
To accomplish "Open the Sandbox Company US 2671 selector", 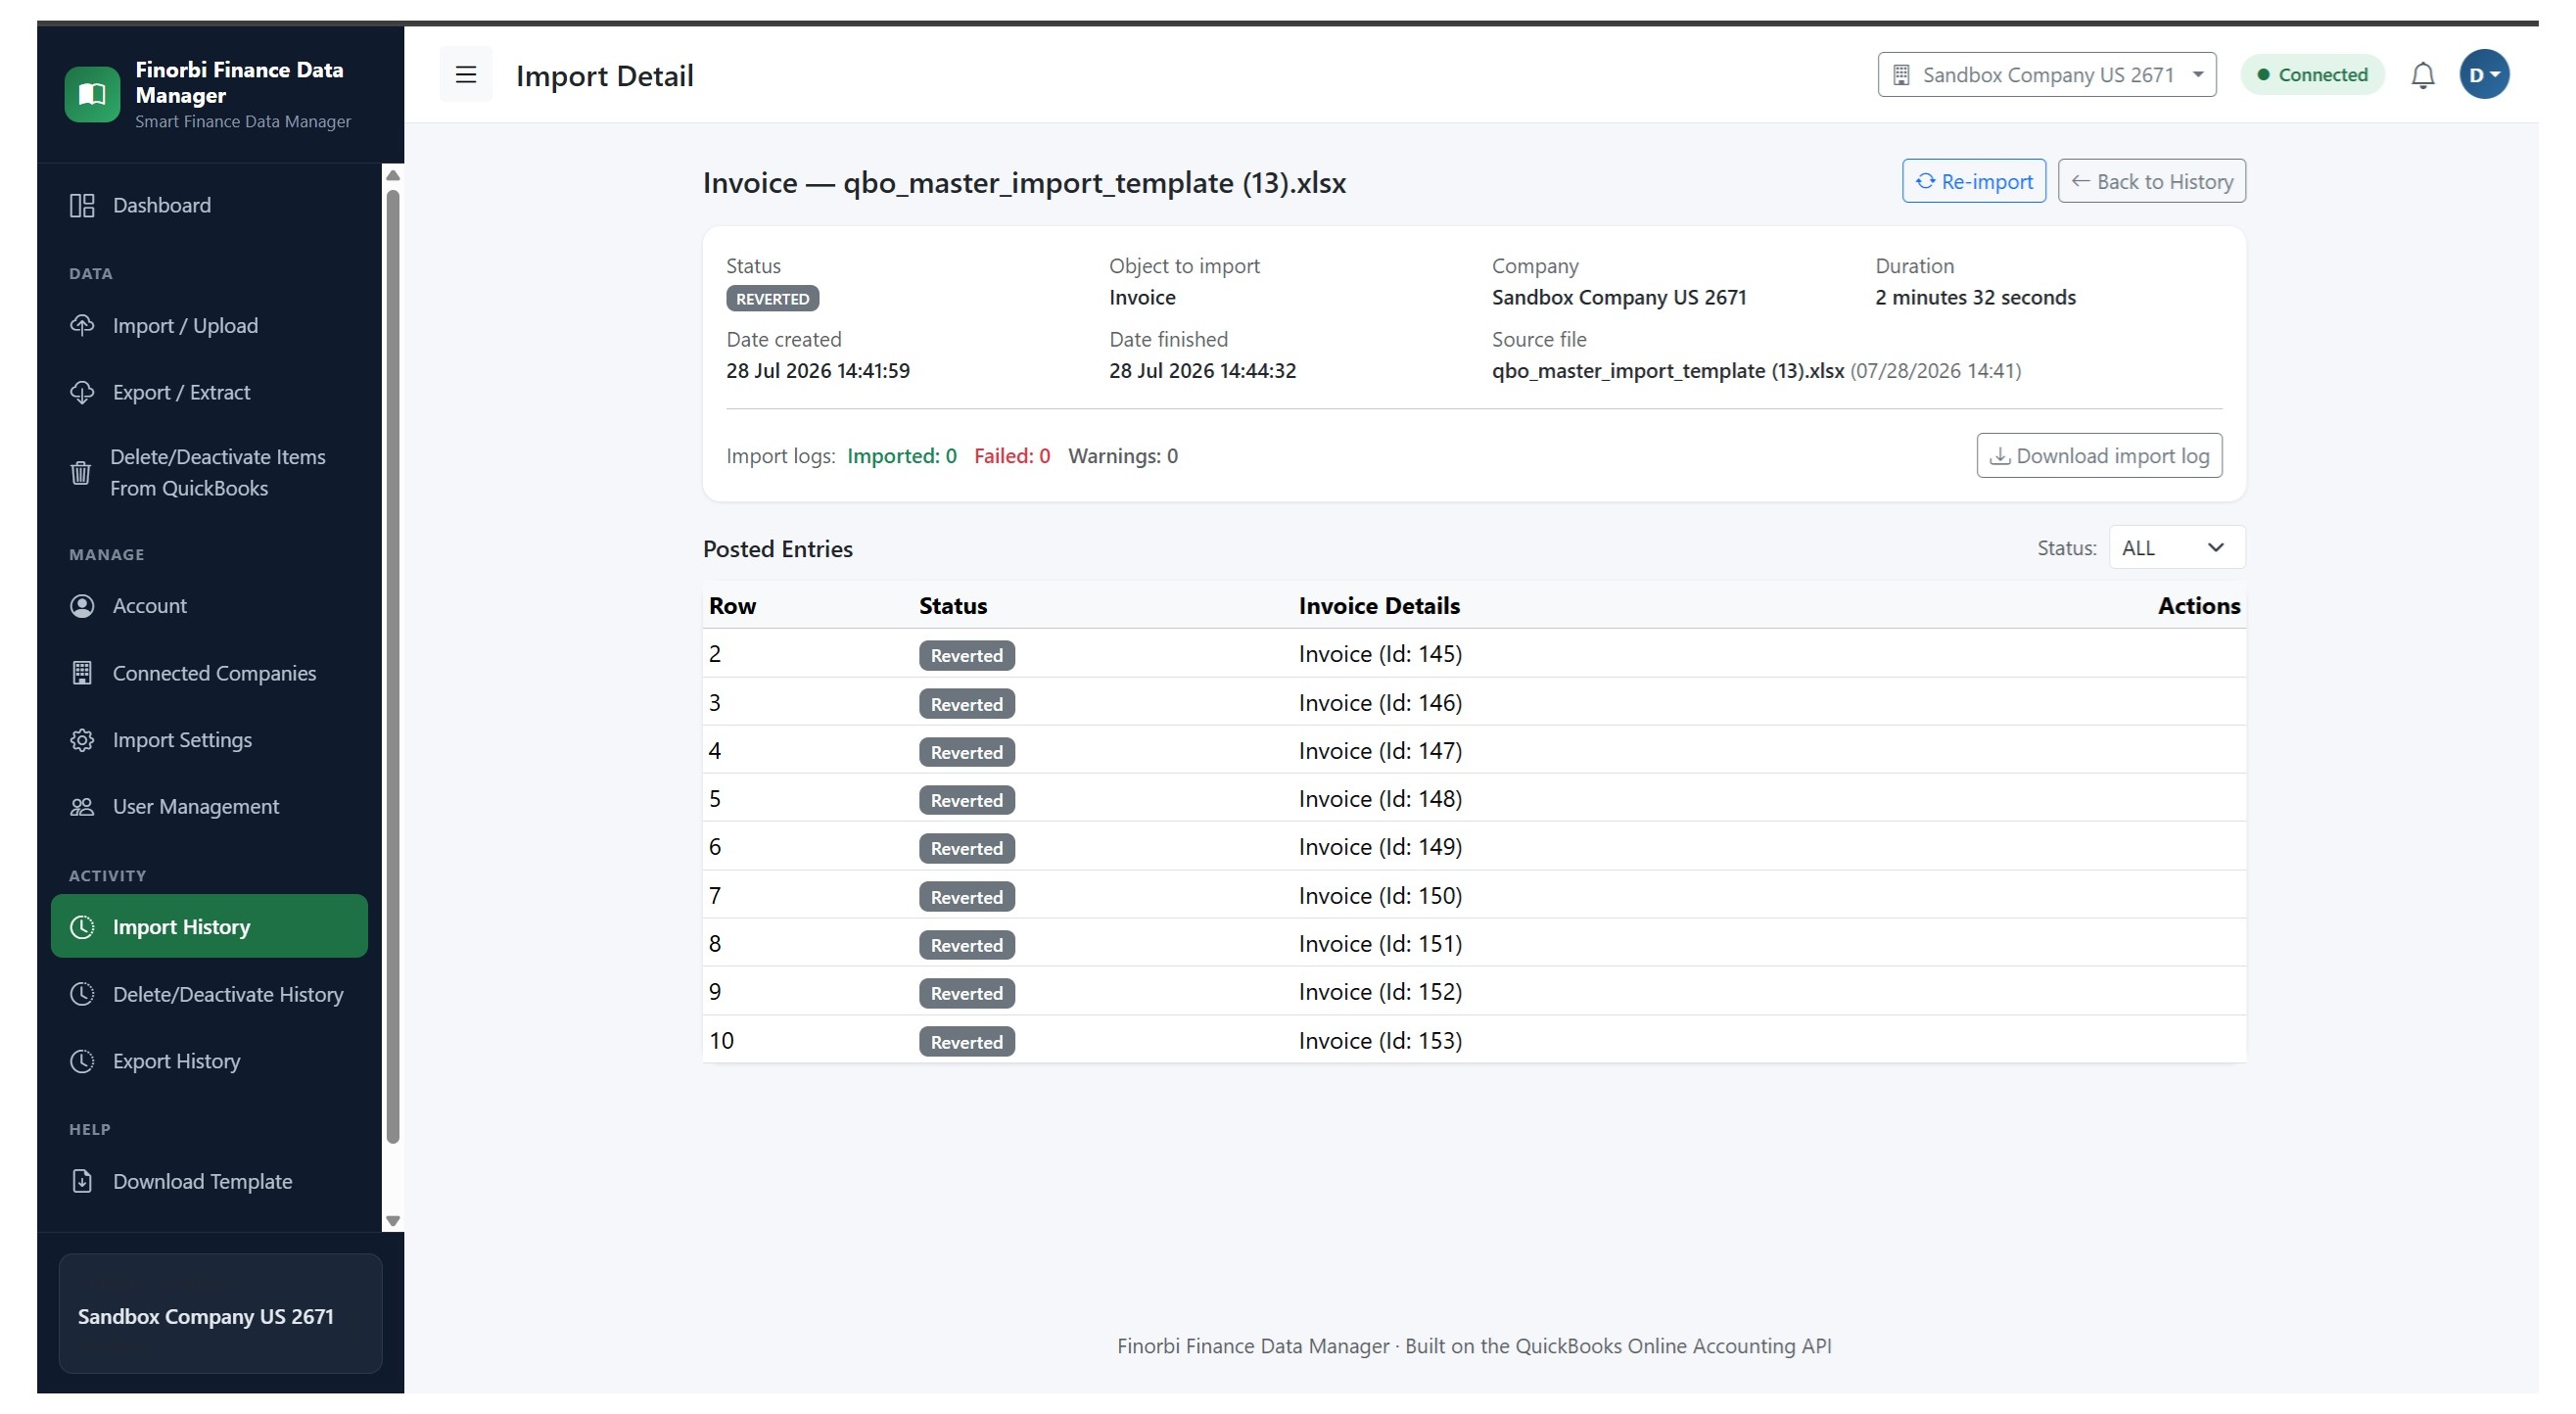I will pyautogui.click(x=2046, y=75).
